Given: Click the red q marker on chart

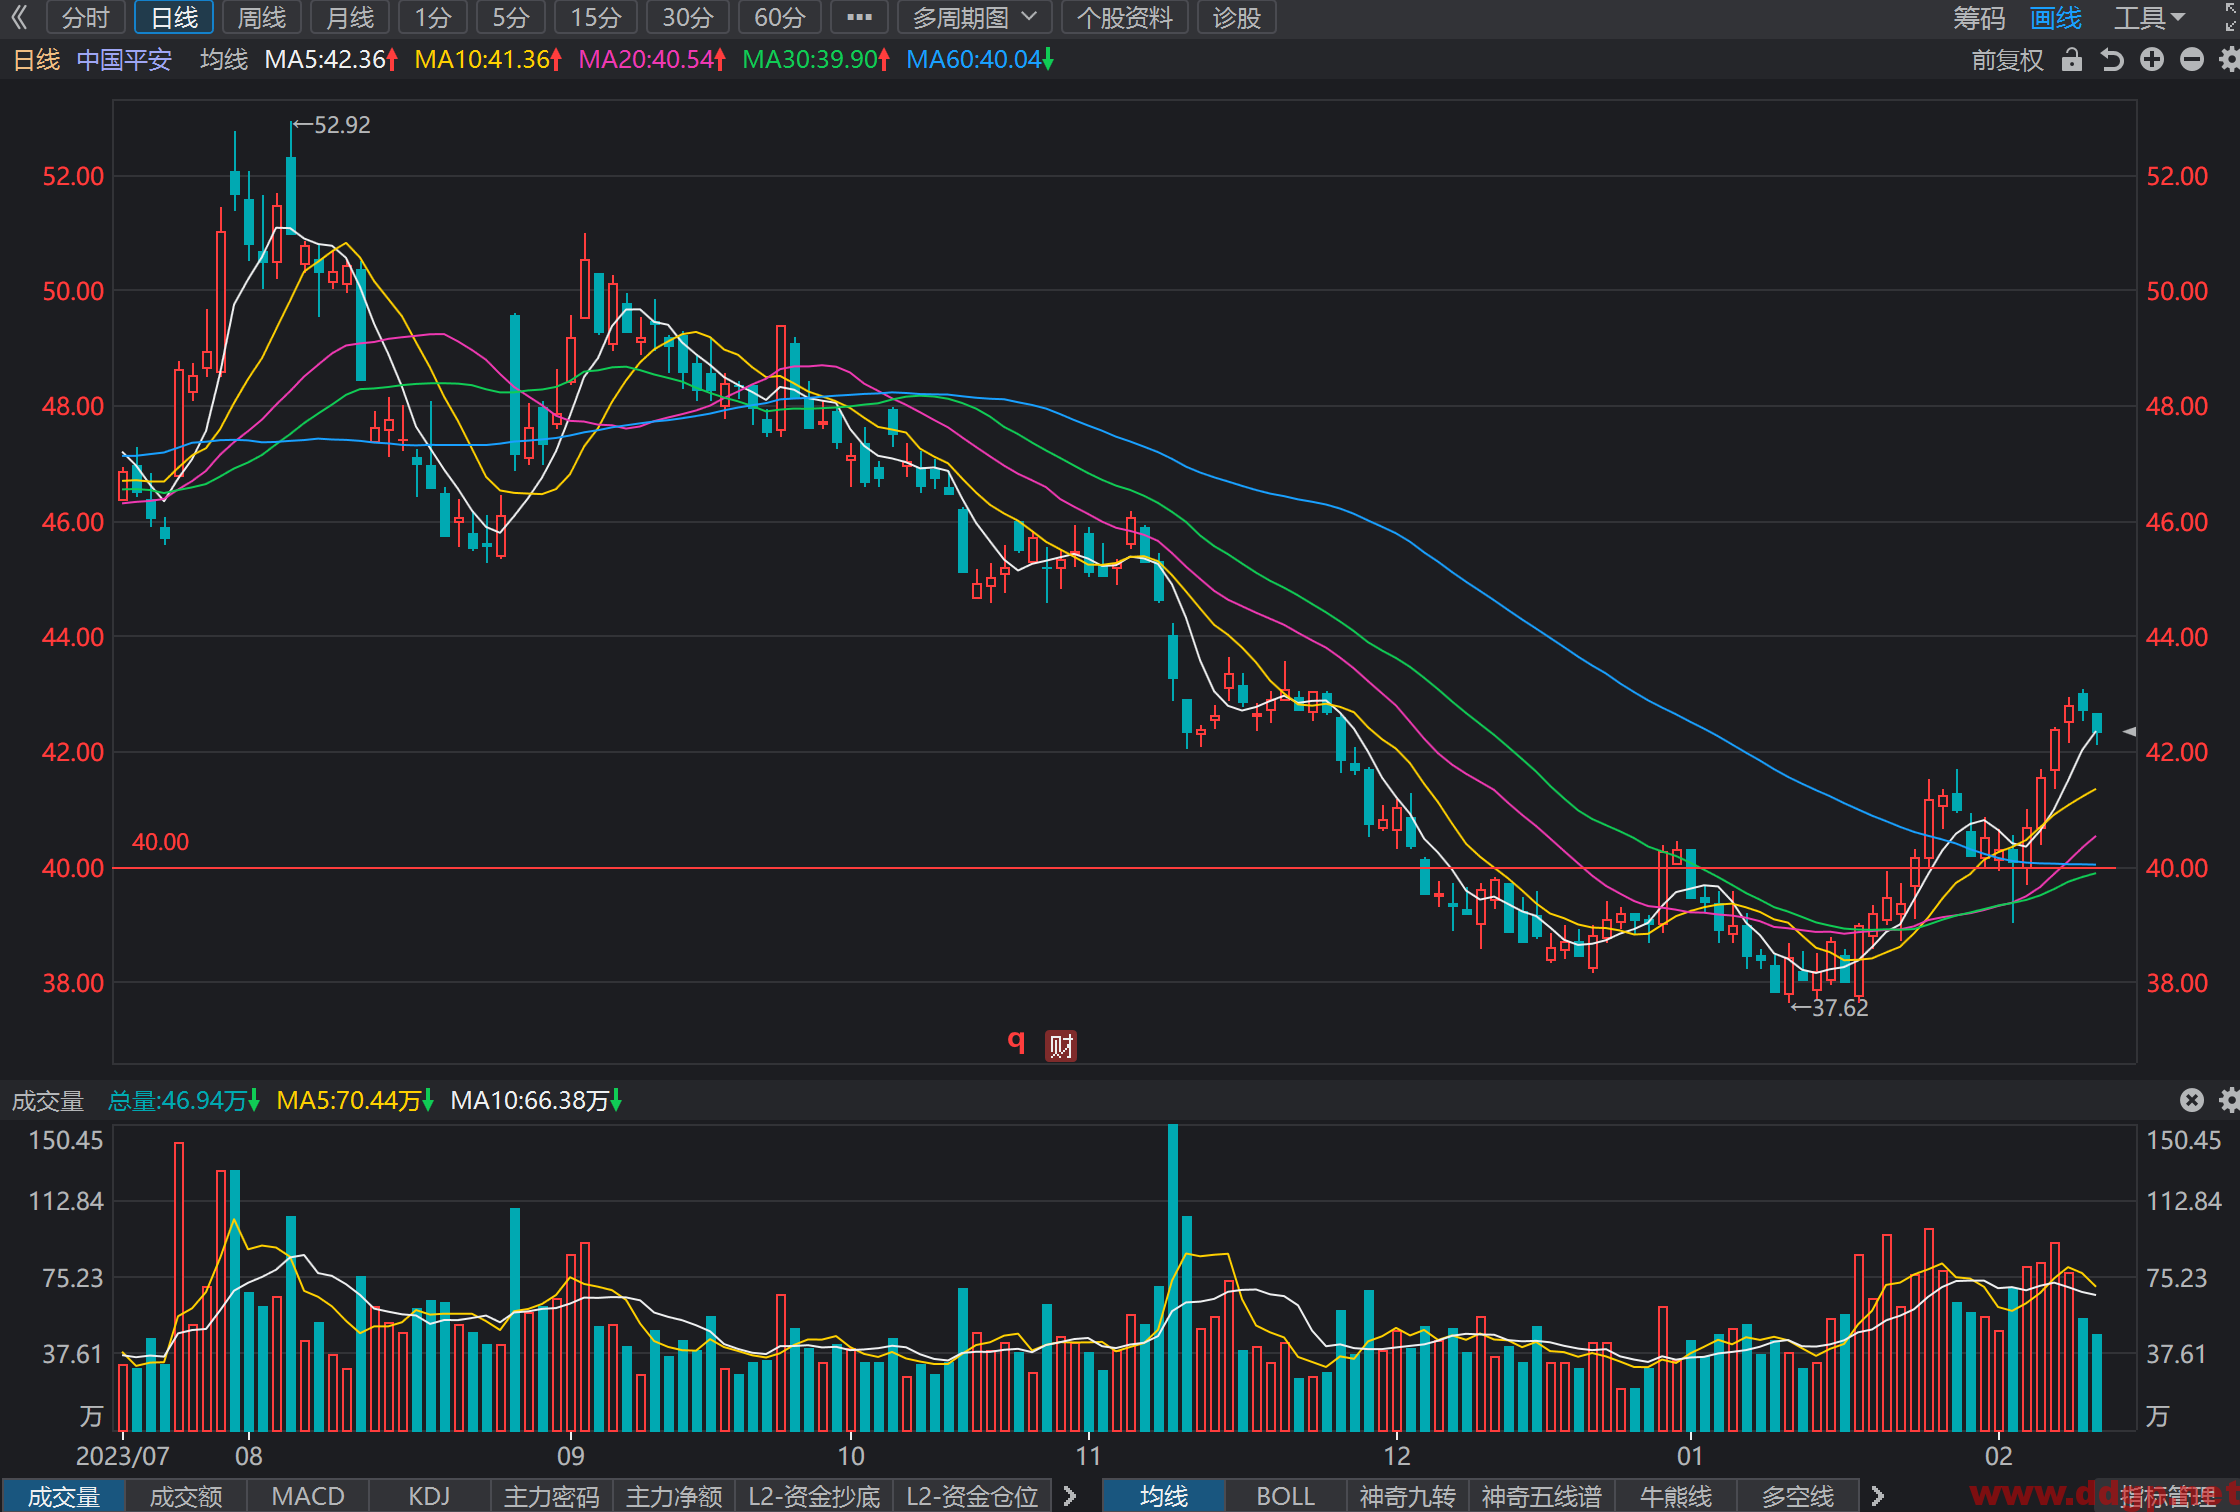Looking at the screenshot, I should (1016, 1042).
